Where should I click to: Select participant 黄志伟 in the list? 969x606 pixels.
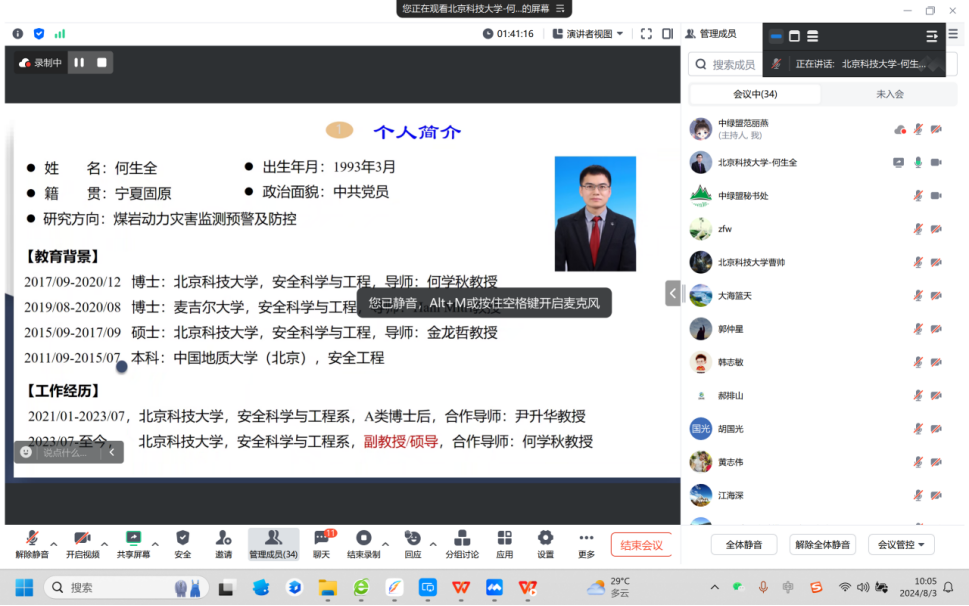point(823,462)
